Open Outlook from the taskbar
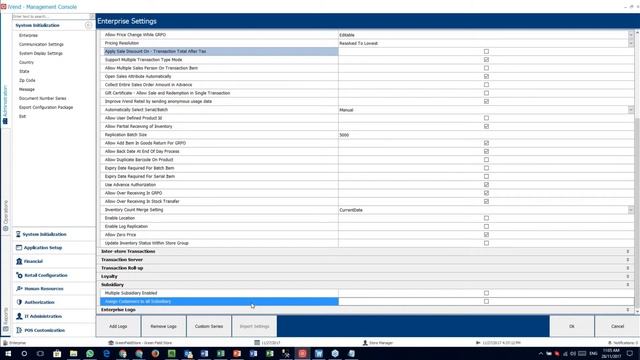640x360 pixels. 188,353
